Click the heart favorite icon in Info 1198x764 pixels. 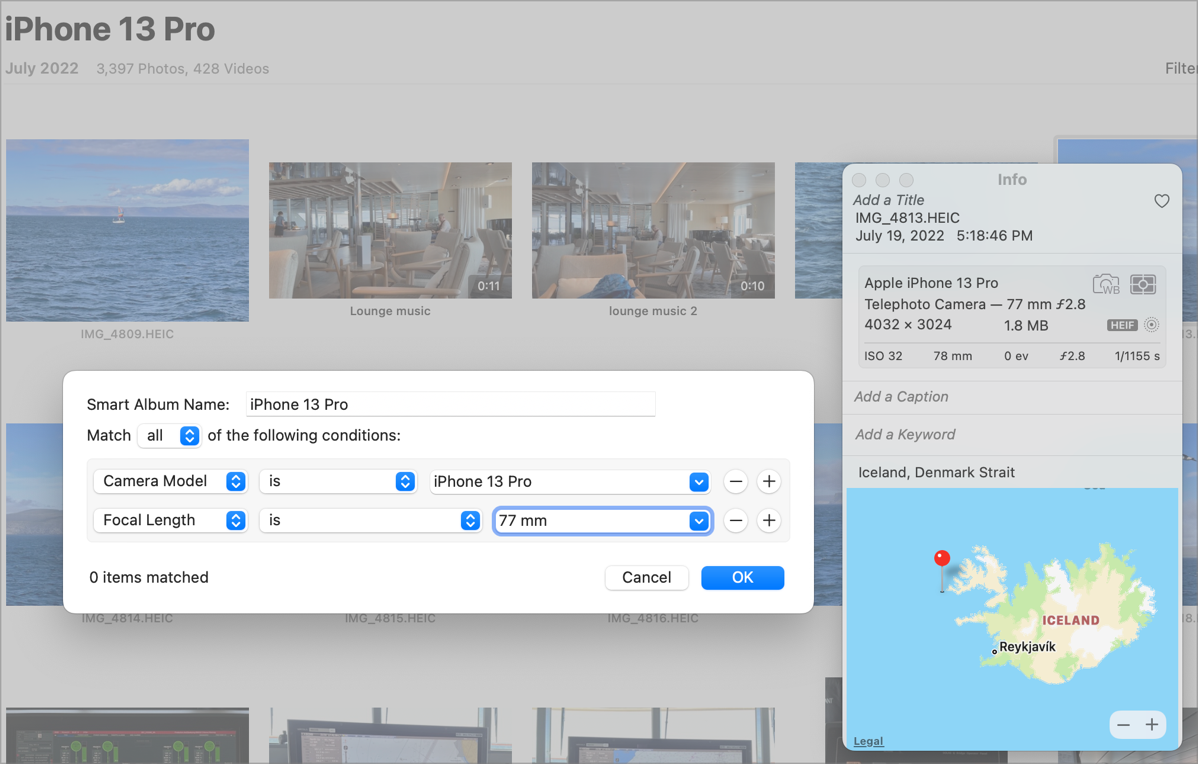pyautogui.click(x=1161, y=201)
